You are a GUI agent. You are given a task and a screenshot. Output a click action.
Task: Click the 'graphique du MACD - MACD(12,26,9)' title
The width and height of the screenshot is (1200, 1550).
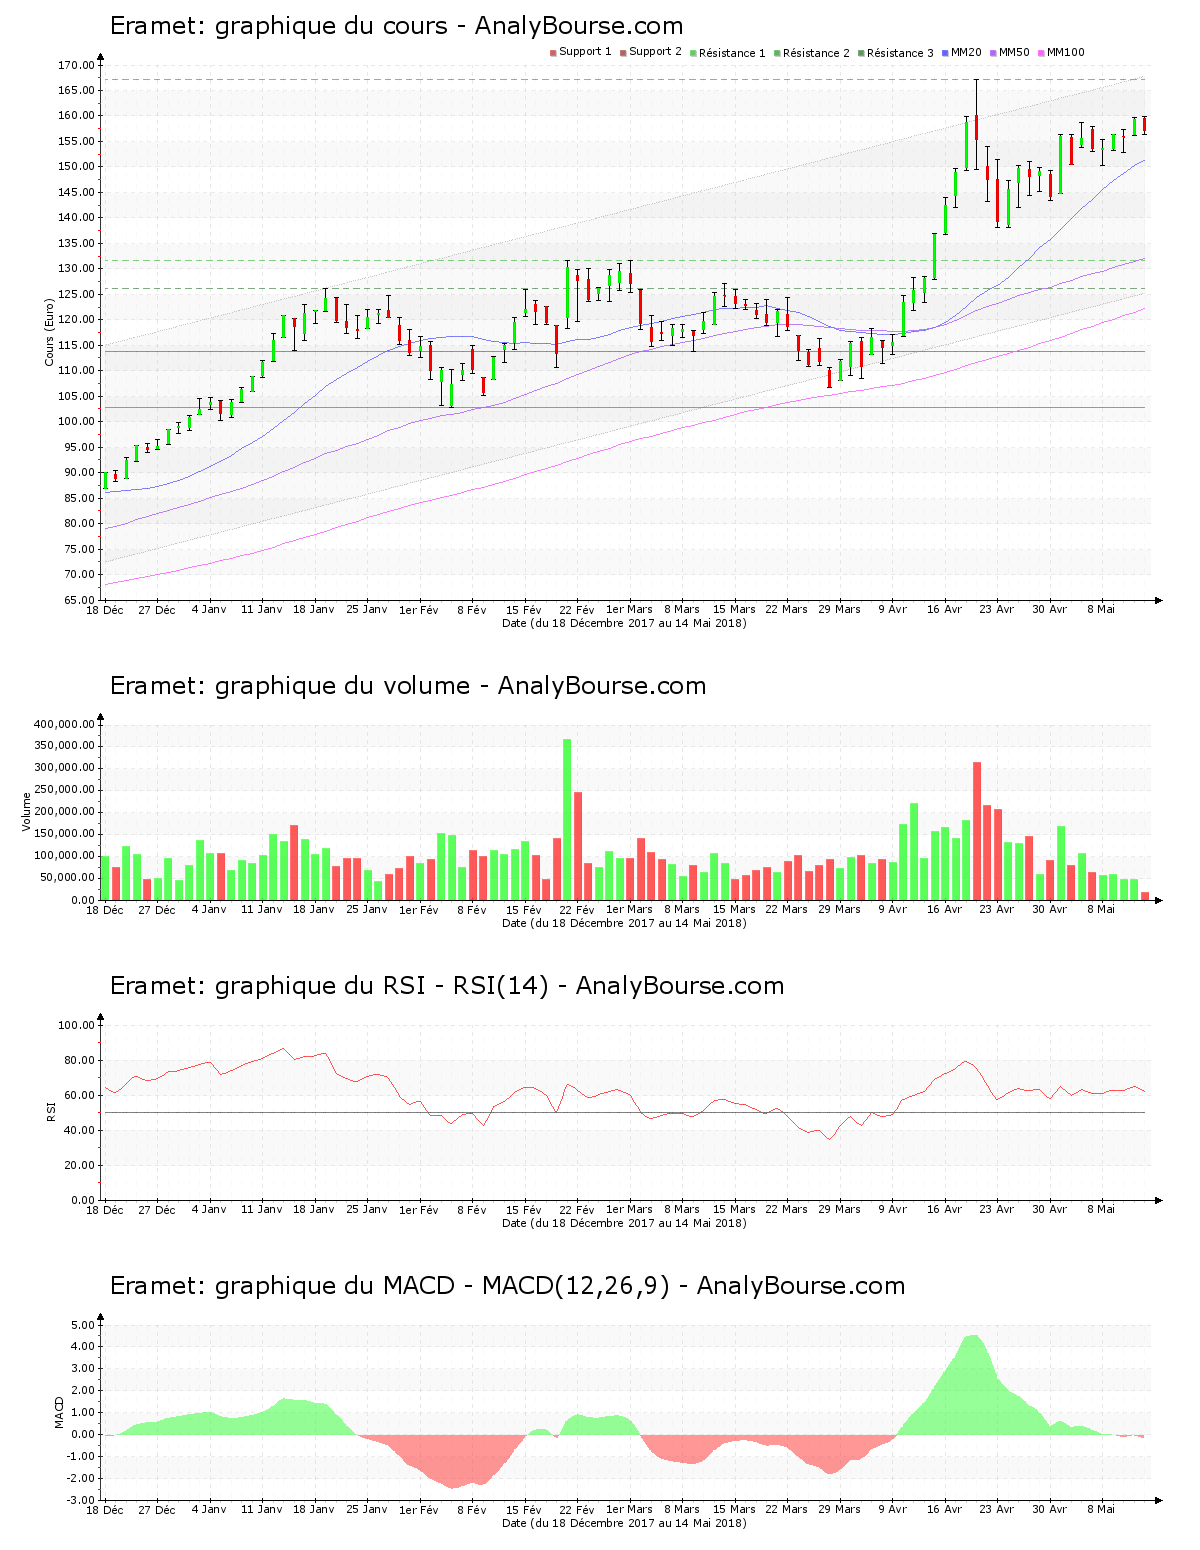pos(443,1286)
